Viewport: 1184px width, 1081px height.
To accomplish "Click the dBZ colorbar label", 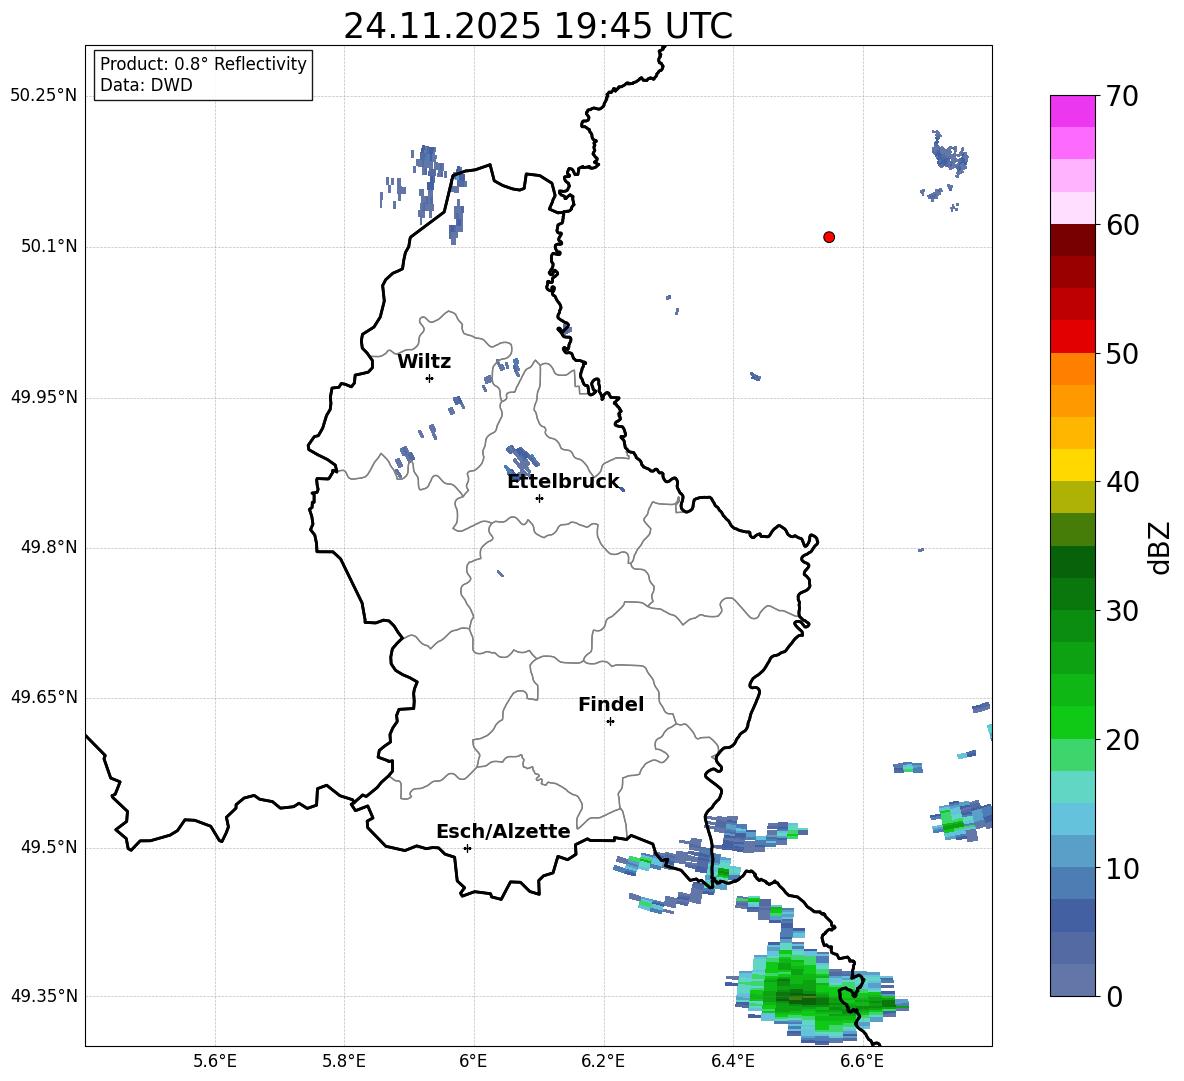I will [1160, 547].
